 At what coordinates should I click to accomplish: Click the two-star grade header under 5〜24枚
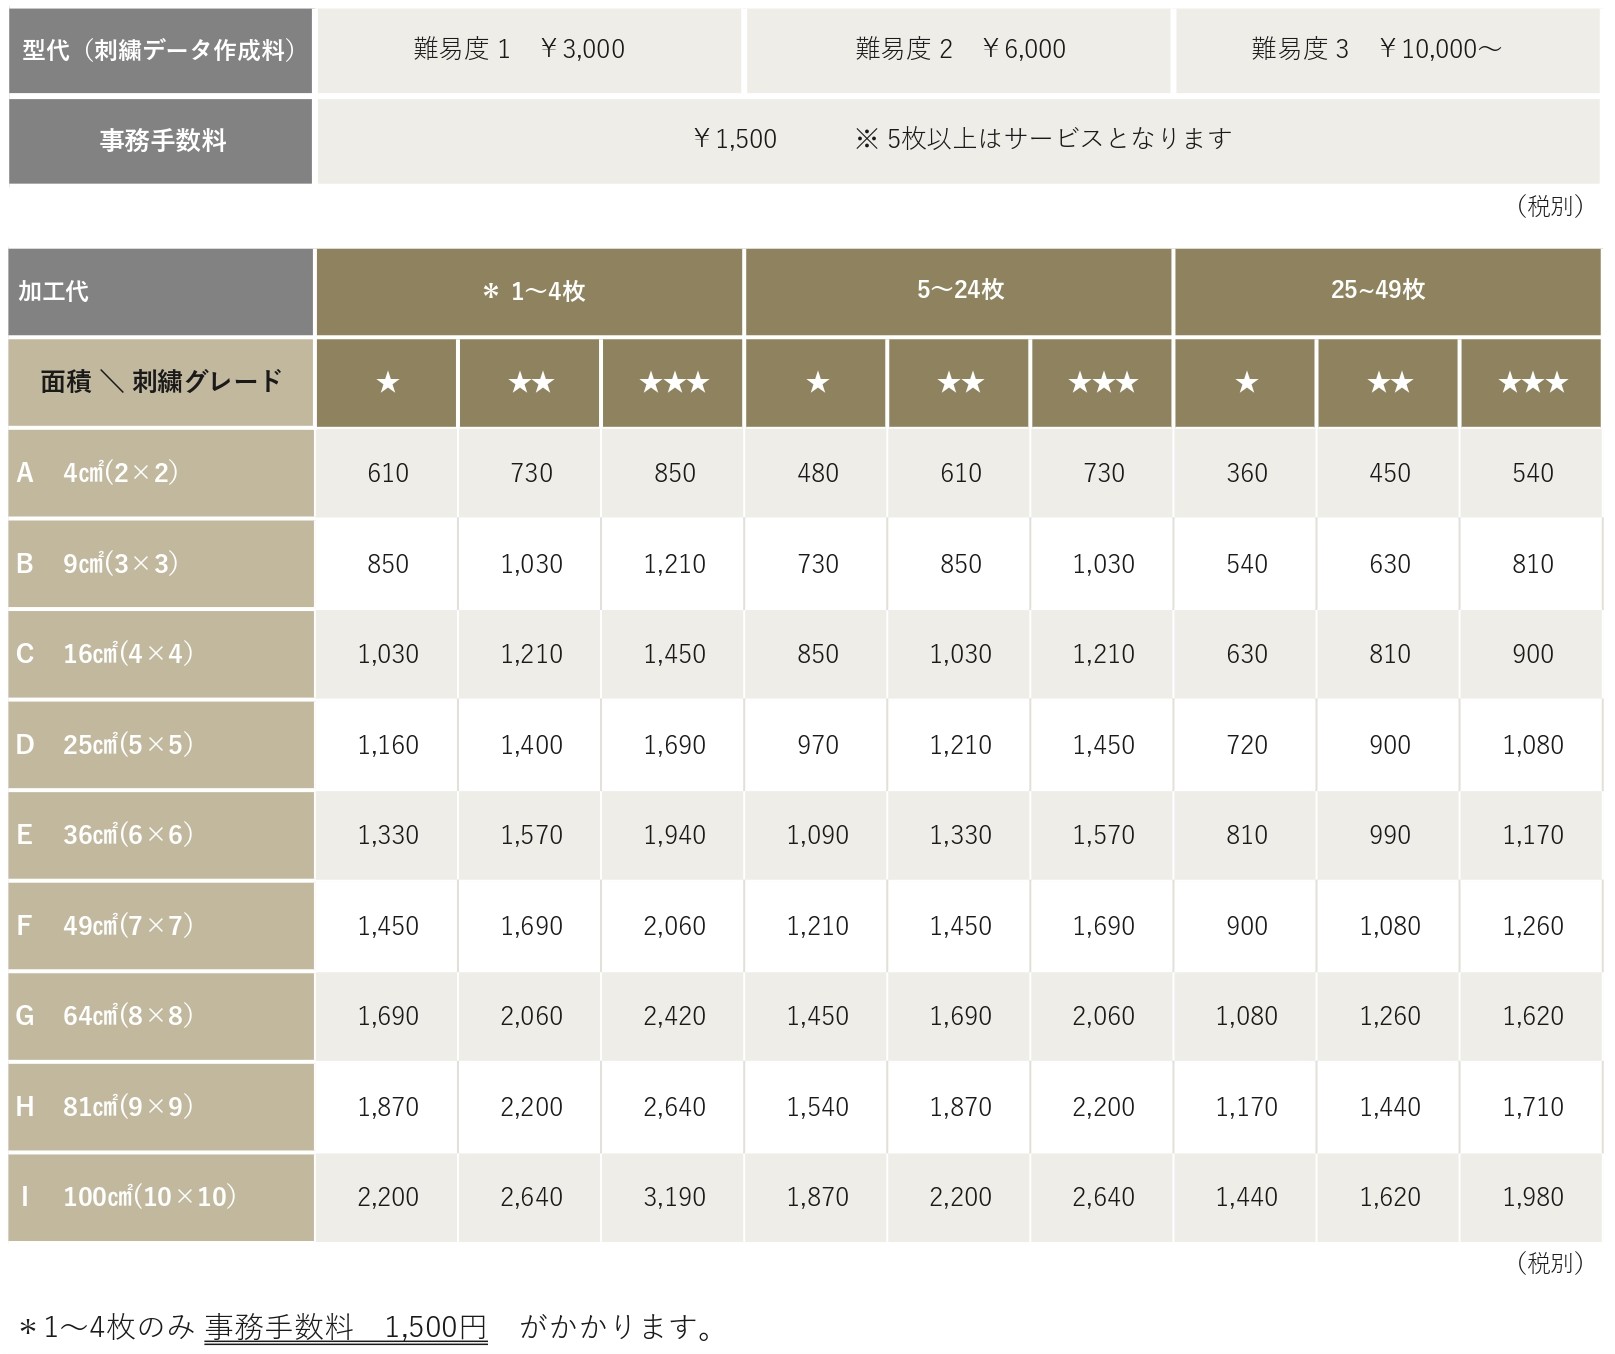[960, 383]
